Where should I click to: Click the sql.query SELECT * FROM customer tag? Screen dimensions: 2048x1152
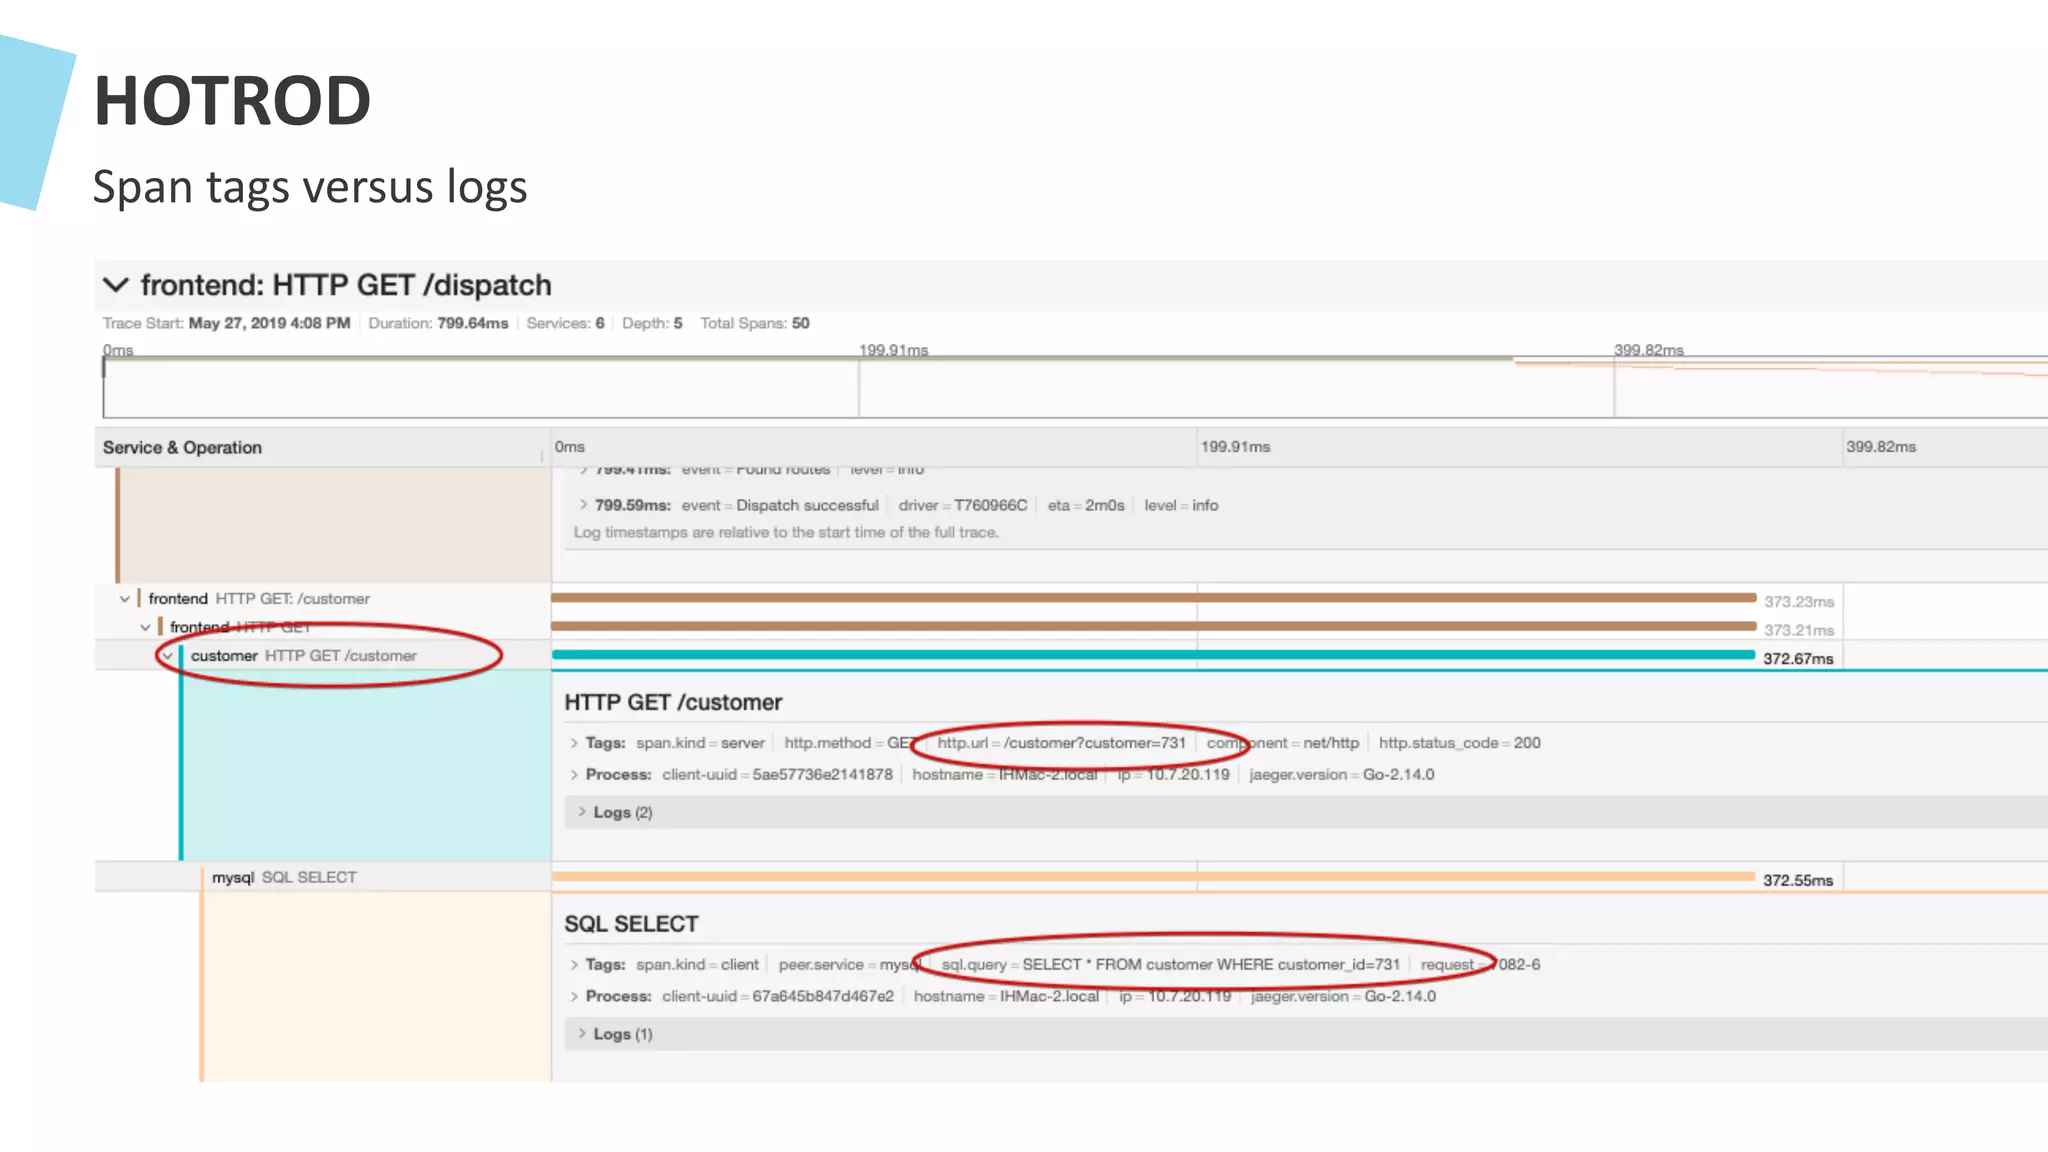pyautogui.click(x=1171, y=965)
